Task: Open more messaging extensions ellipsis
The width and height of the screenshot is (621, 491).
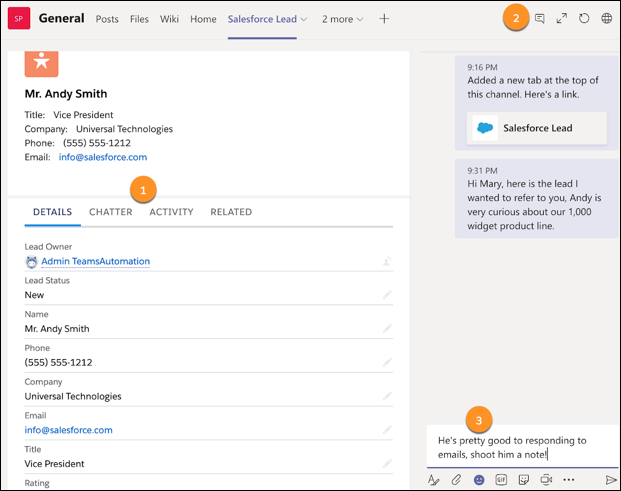Action: tap(569, 480)
